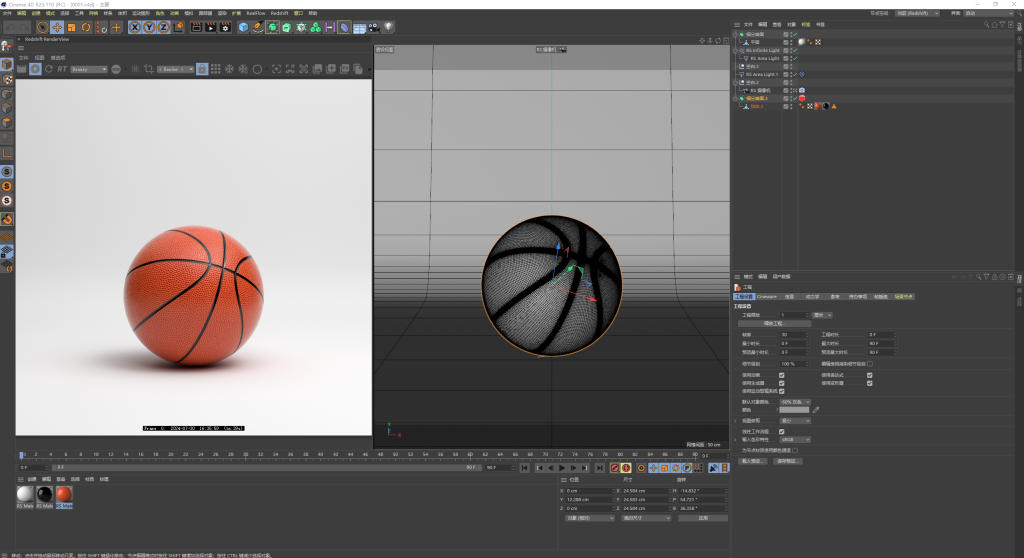This screenshot has width=1024, height=558.
Task: Activate the Rotate tool
Action: click(x=86, y=27)
